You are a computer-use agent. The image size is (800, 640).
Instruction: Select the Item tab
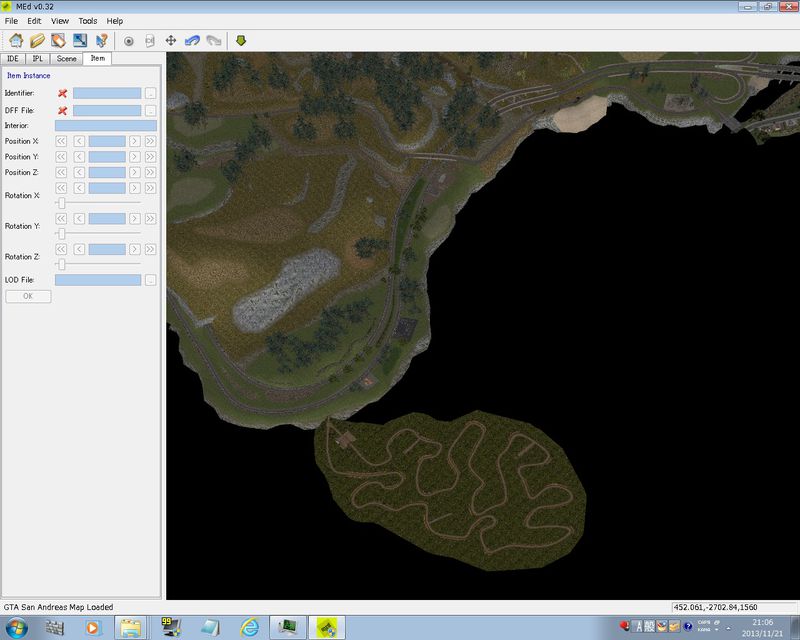point(97,58)
